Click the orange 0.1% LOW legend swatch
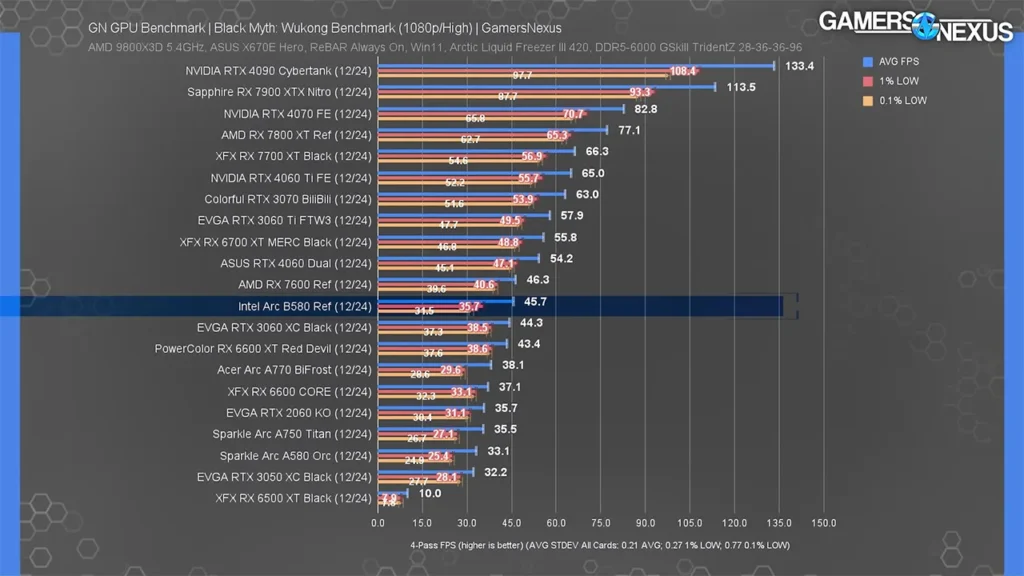 (867, 101)
